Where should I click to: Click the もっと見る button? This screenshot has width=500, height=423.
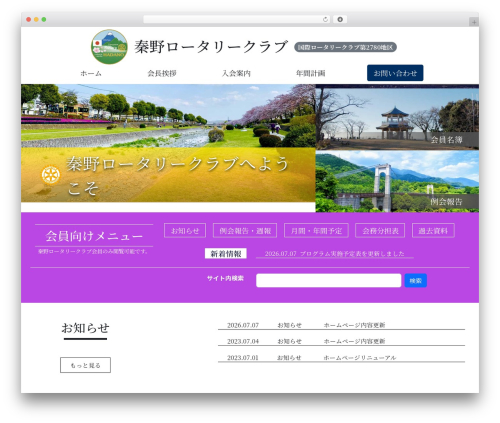point(85,365)
